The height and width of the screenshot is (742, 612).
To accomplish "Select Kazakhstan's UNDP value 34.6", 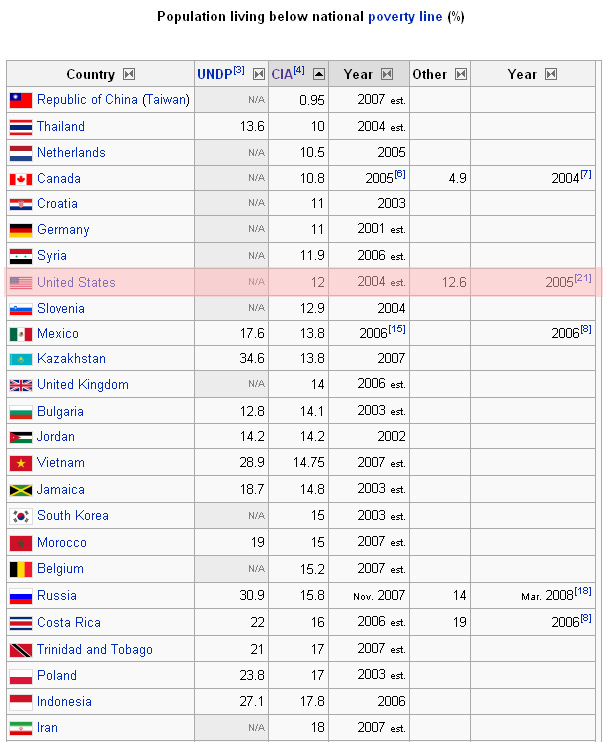I will (252, 359).
